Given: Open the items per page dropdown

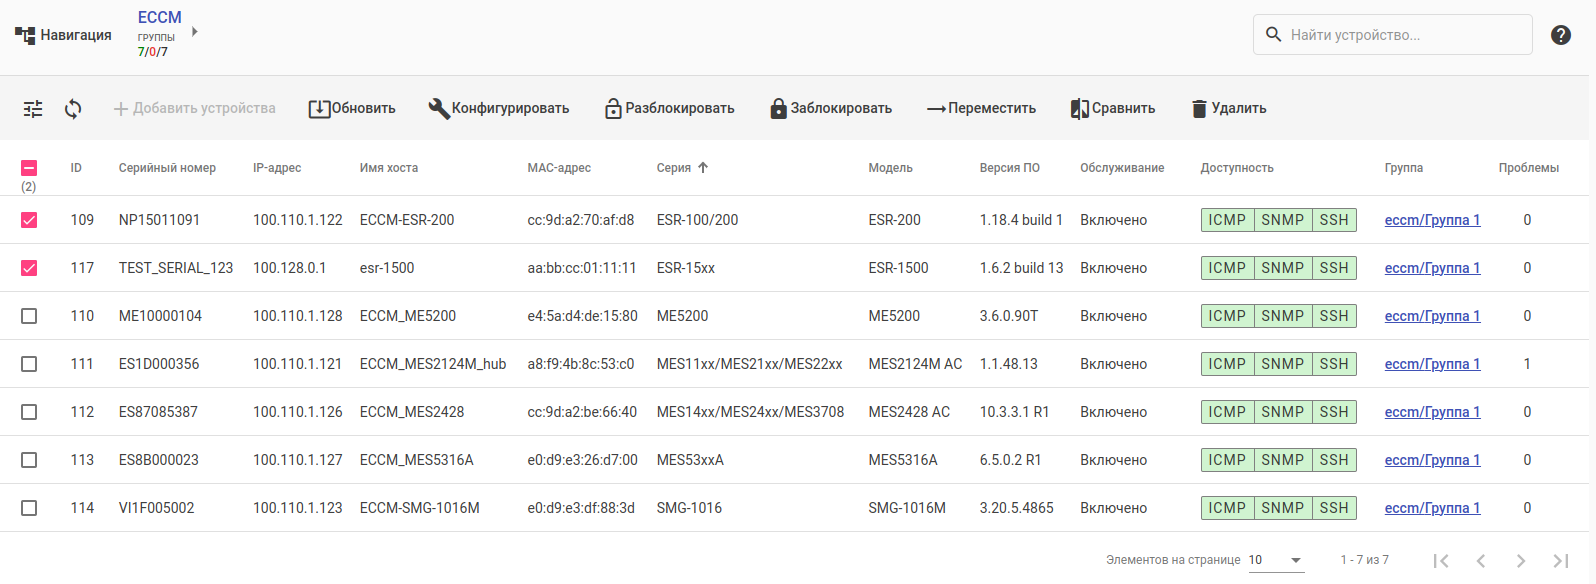Looking at the screenshot, I should (x=1277, y=560).
